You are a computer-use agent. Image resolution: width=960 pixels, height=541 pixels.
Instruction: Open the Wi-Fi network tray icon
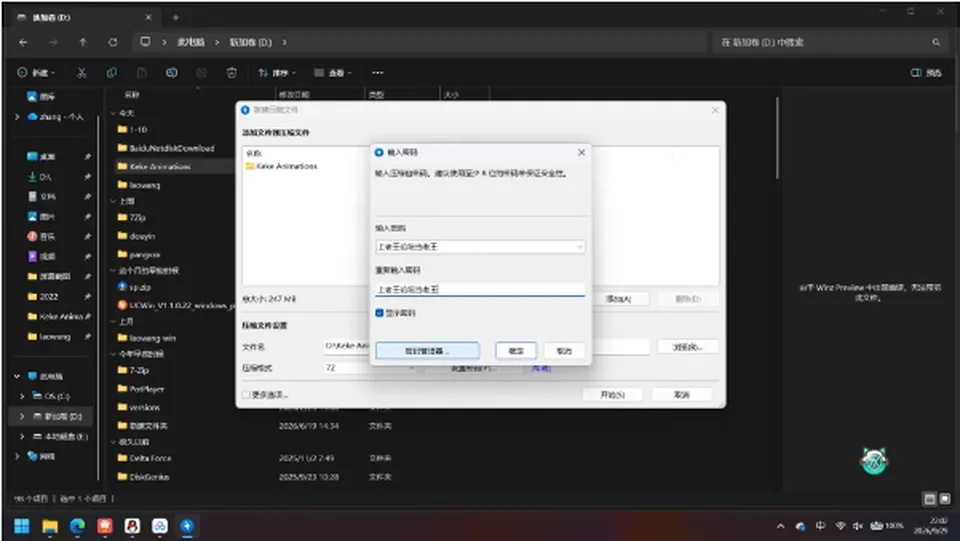(840, 526)
